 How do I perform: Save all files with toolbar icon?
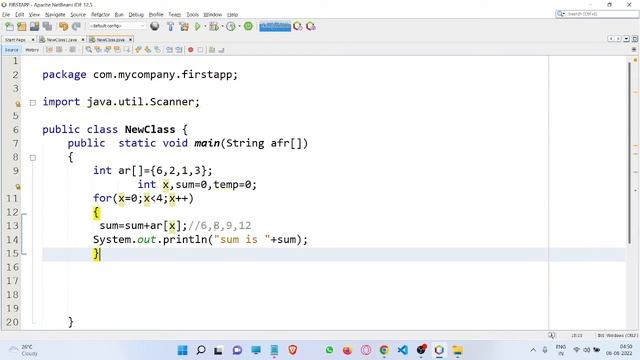[47, 27]
